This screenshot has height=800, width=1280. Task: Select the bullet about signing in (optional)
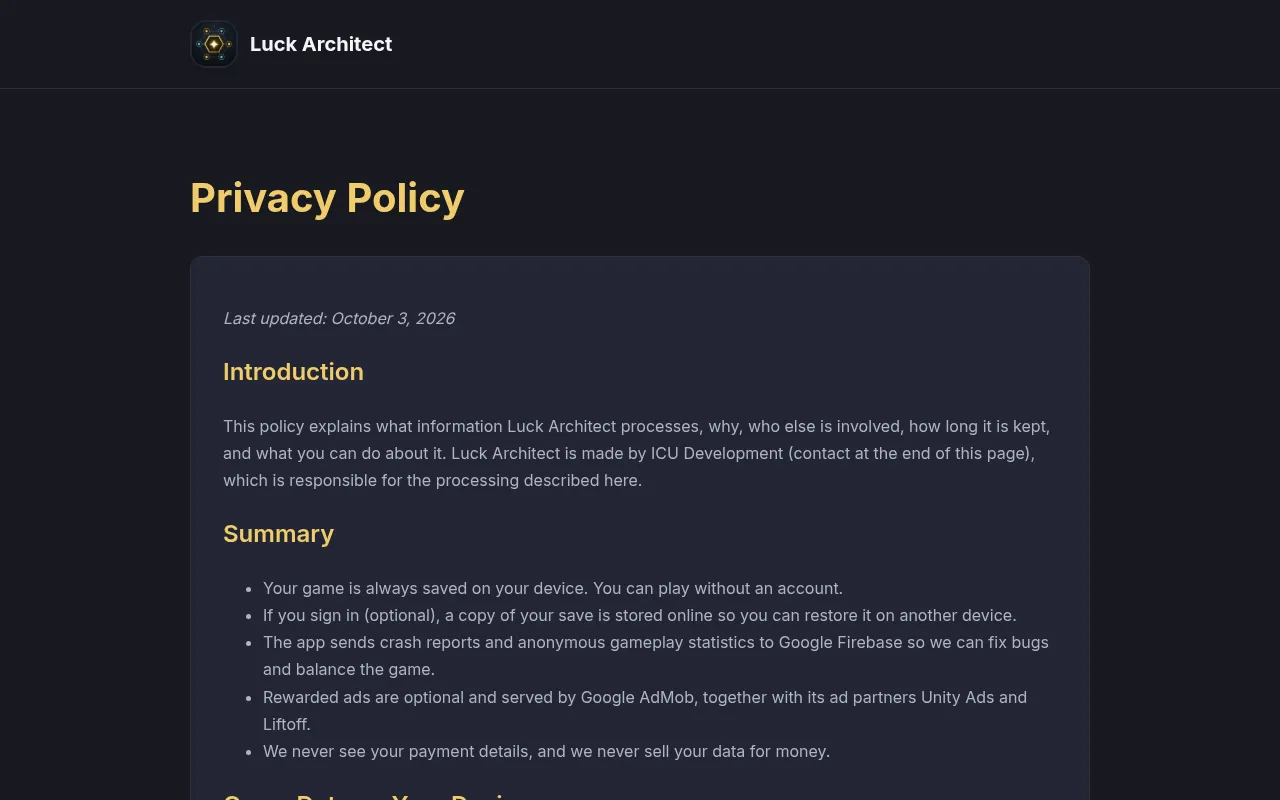(x=640, y=615)
